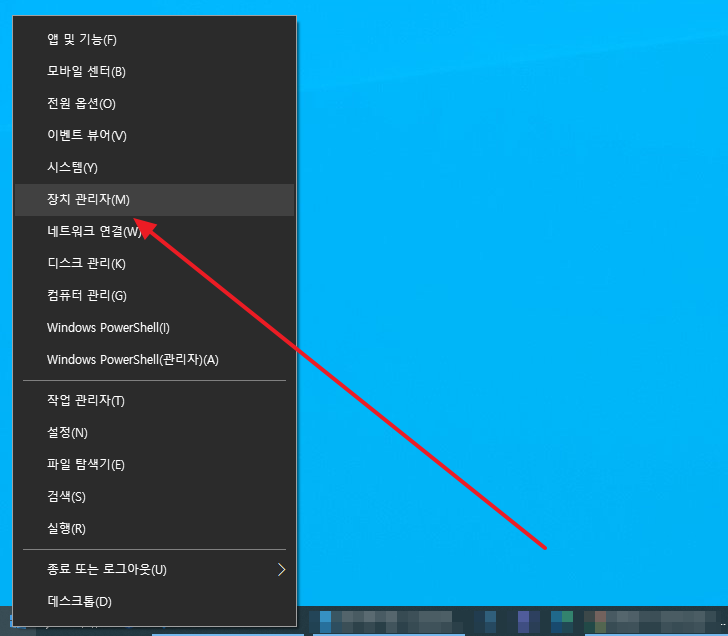Image resolution: width=728 pixels, height=636 pixels.
Task: Open 전원 옵션(O)
Action: click(154, 104)
